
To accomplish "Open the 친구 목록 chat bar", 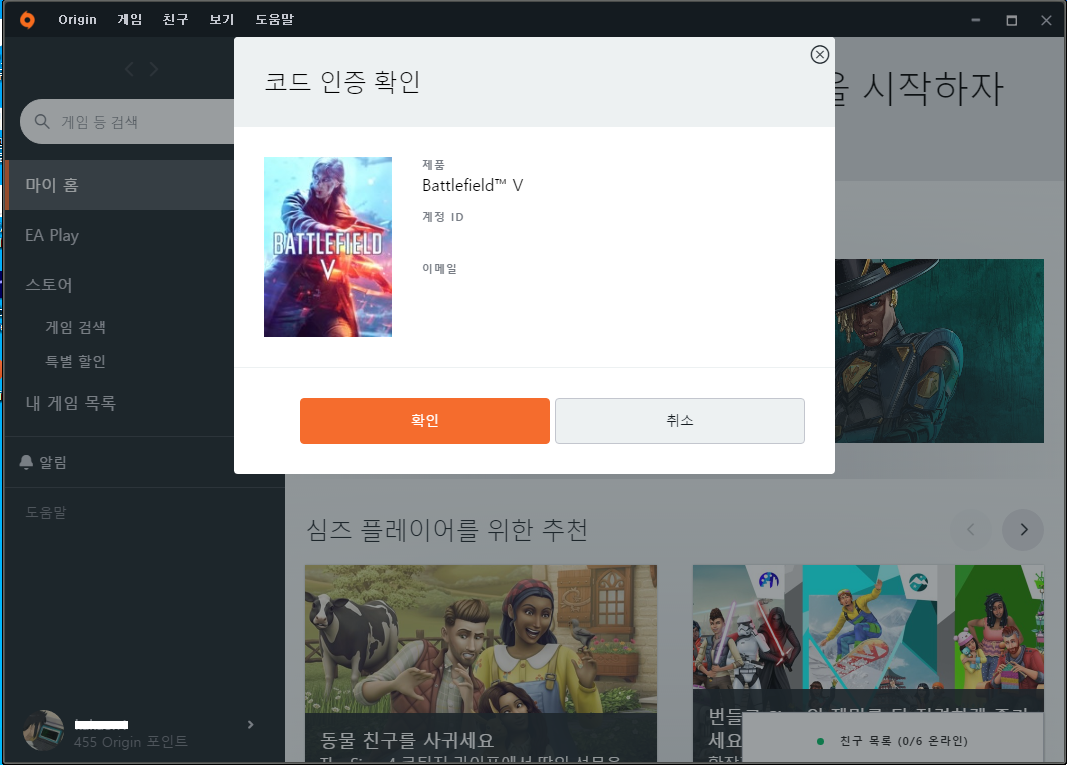I will tap(893, 741).
